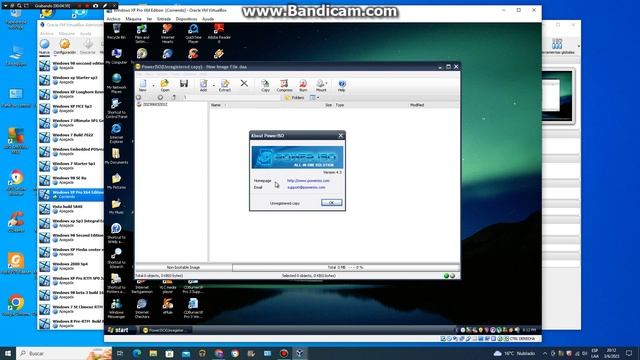Click the Add files toolbar icon
640x360 pixels.
pyautogui.click(x=203, y=85)
